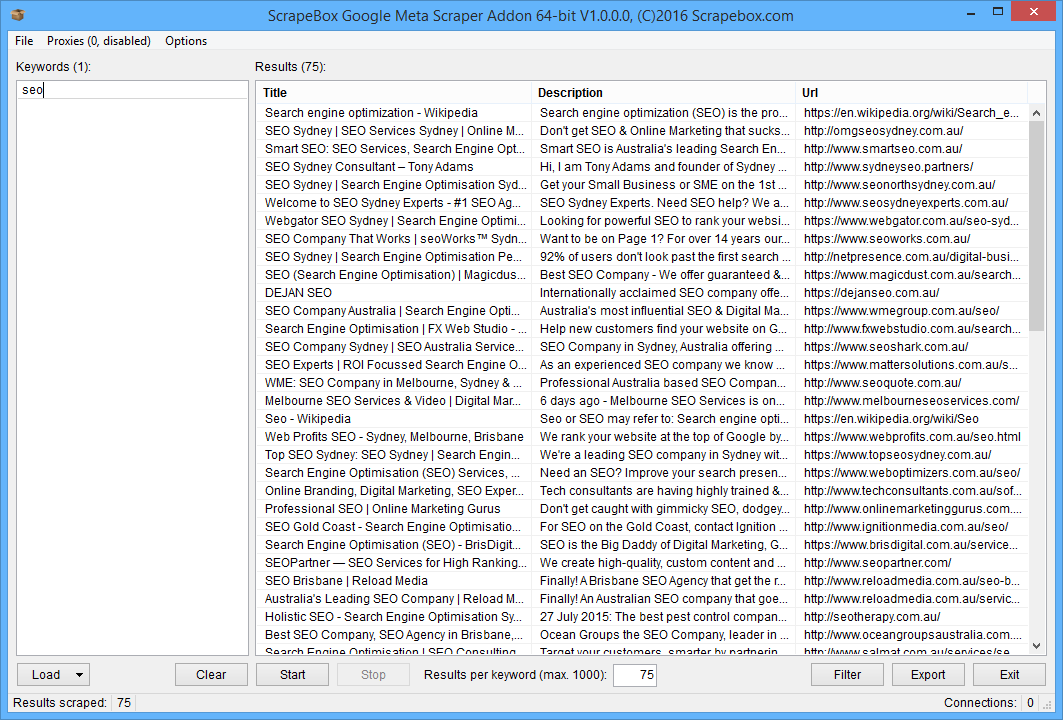Viewport: 1063px width, 720px height.
Task: Sort results by Description column header
Action: (x=663, y=93)
